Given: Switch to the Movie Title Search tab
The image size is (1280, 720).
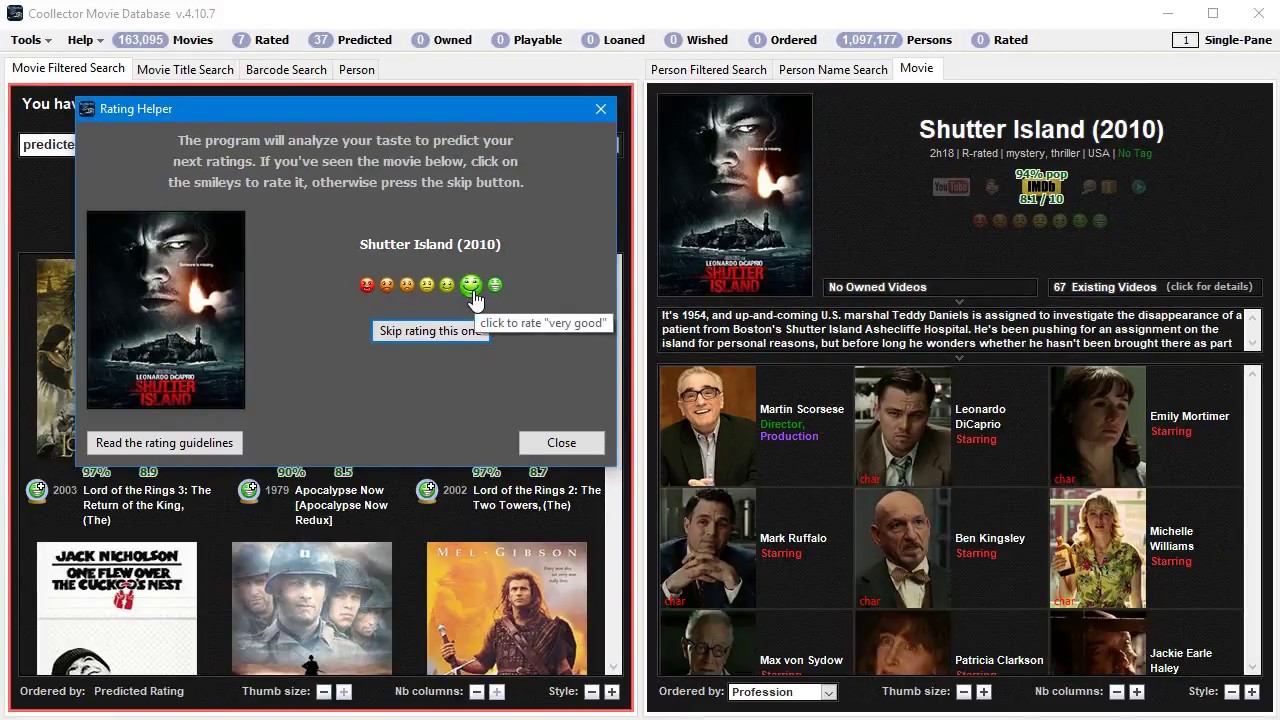Looking at the screenshot, I should click(x=185, y=70).
